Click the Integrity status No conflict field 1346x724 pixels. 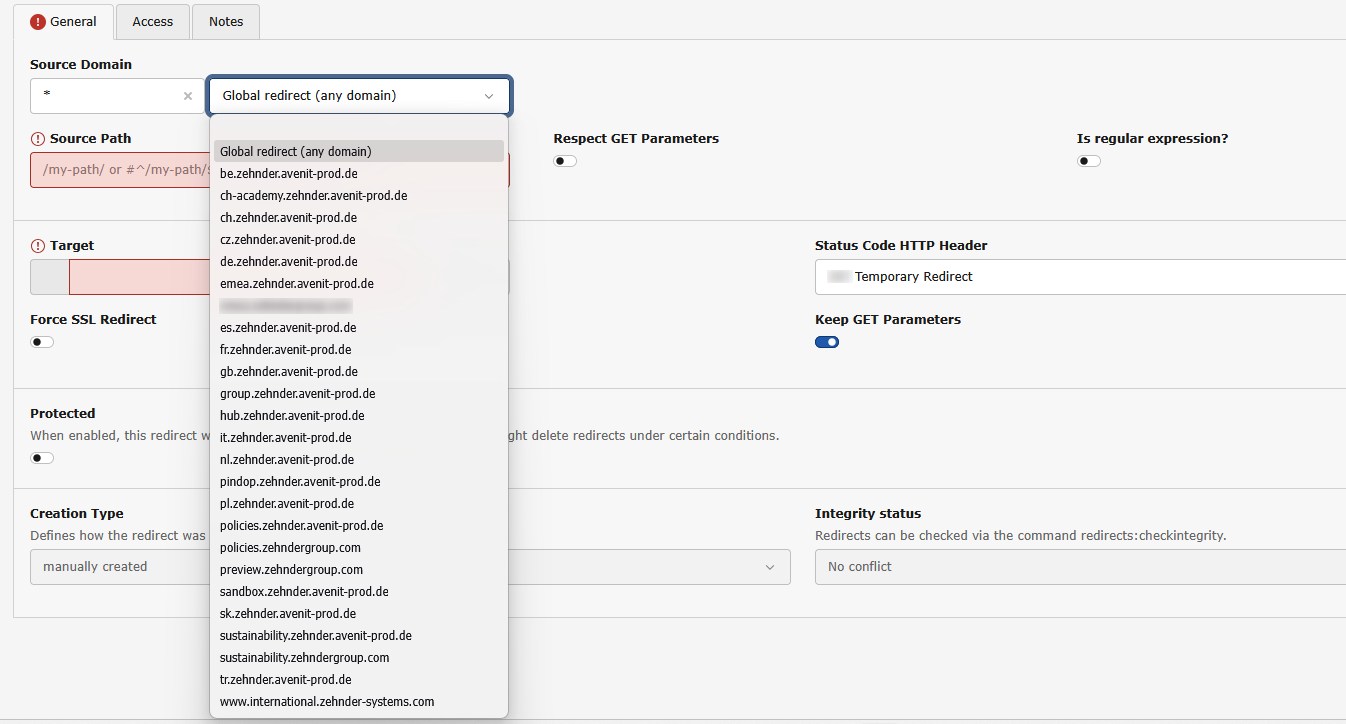(1080, 567)
